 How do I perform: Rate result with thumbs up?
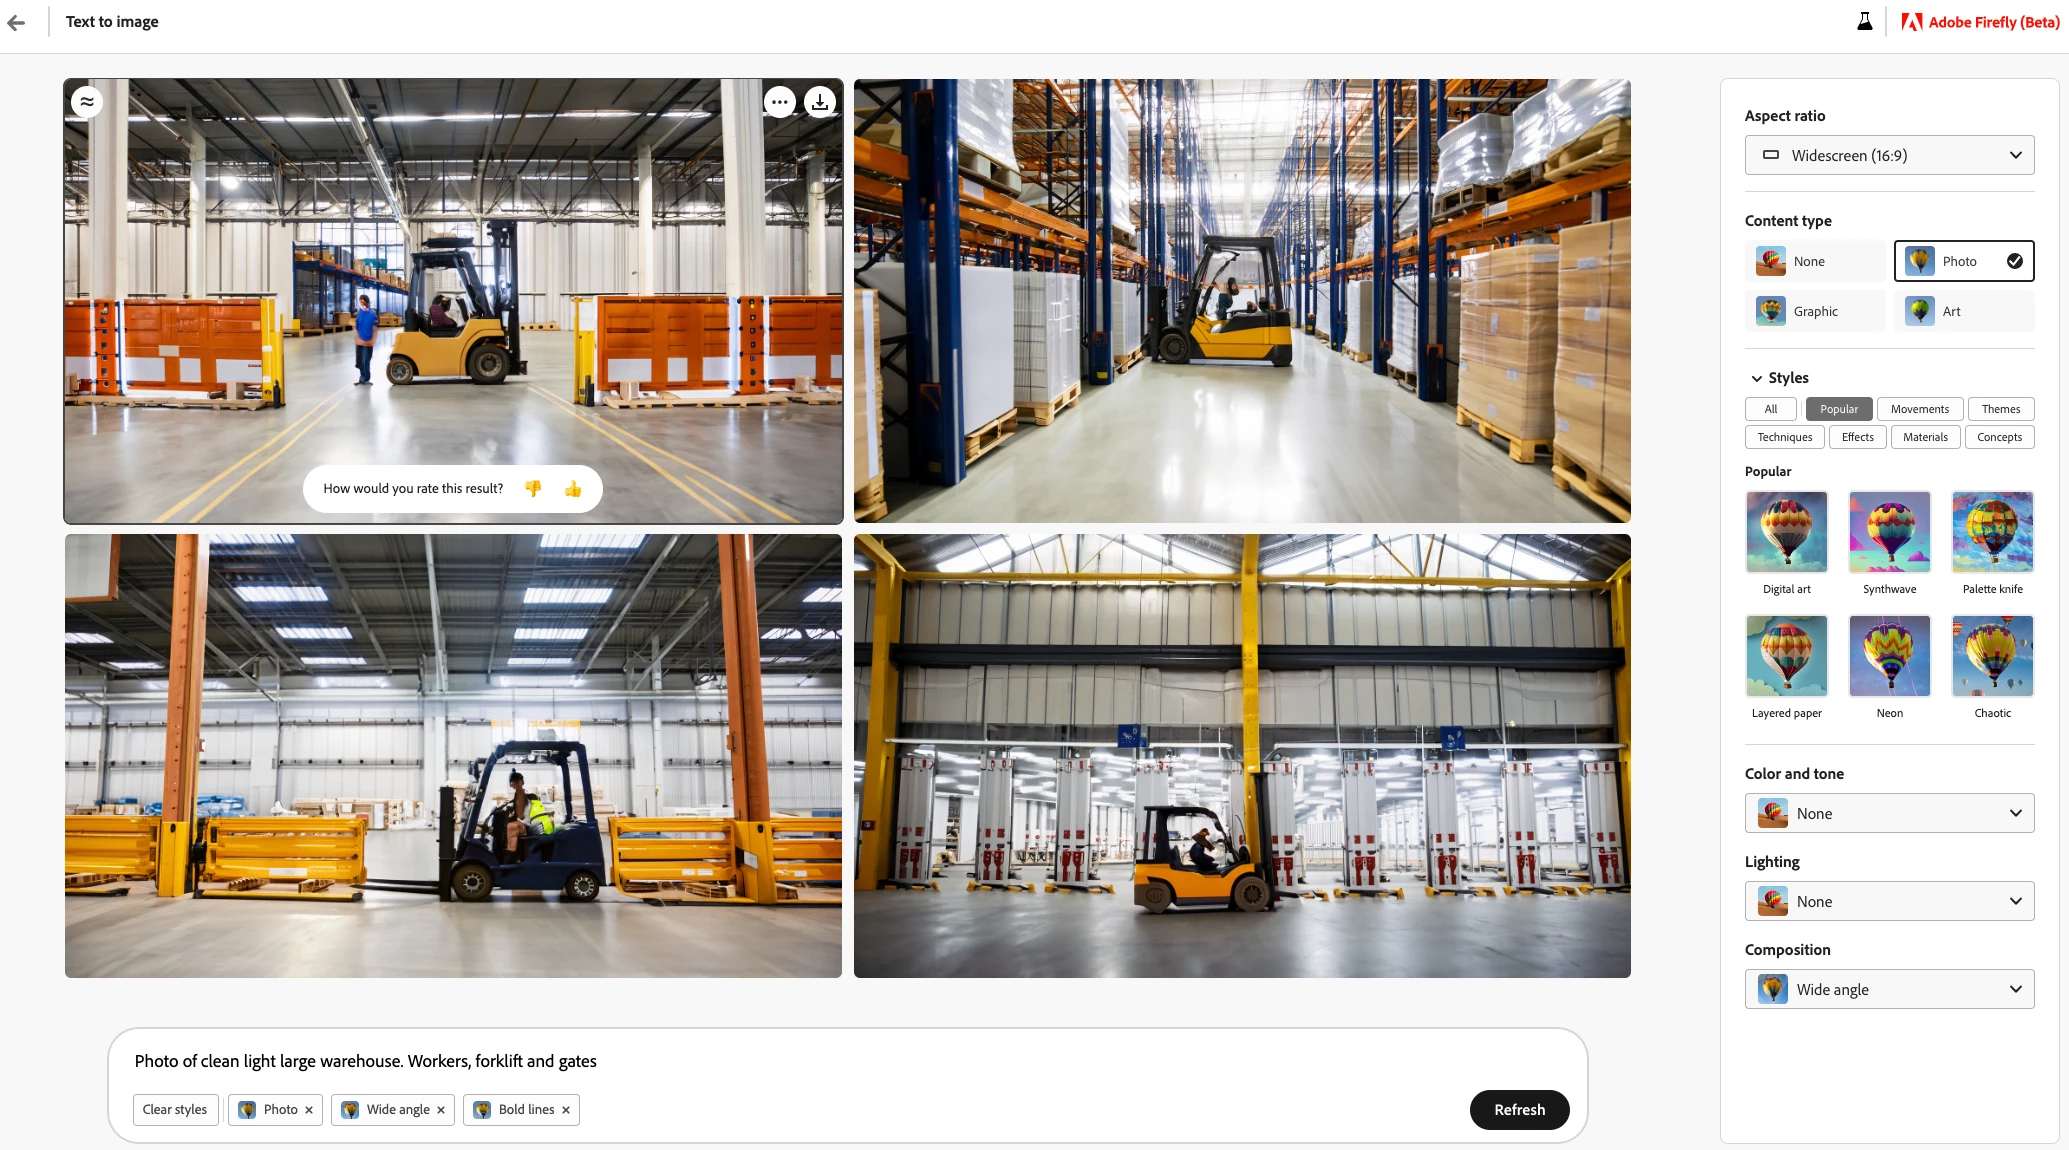point(573,489)
